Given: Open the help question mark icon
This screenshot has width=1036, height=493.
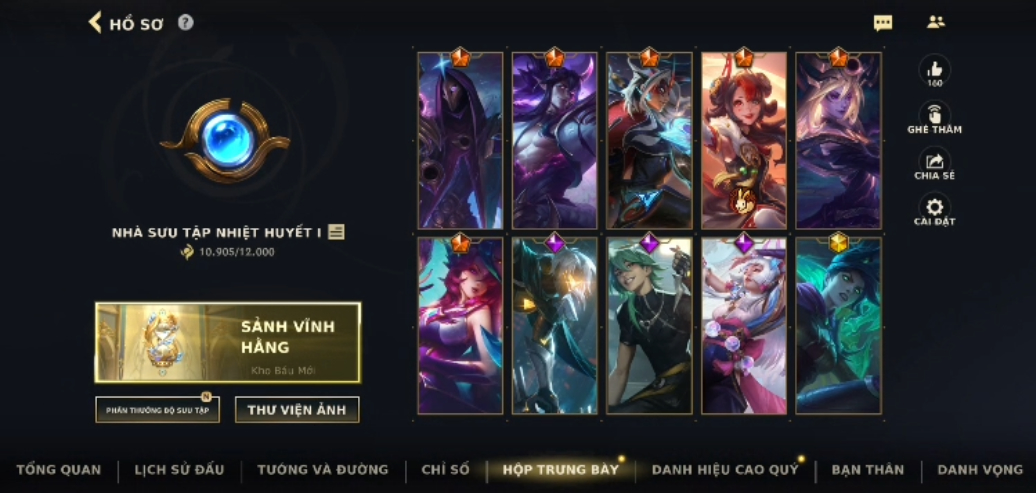Looking at the screenshot, I should (x=186, y=23).
